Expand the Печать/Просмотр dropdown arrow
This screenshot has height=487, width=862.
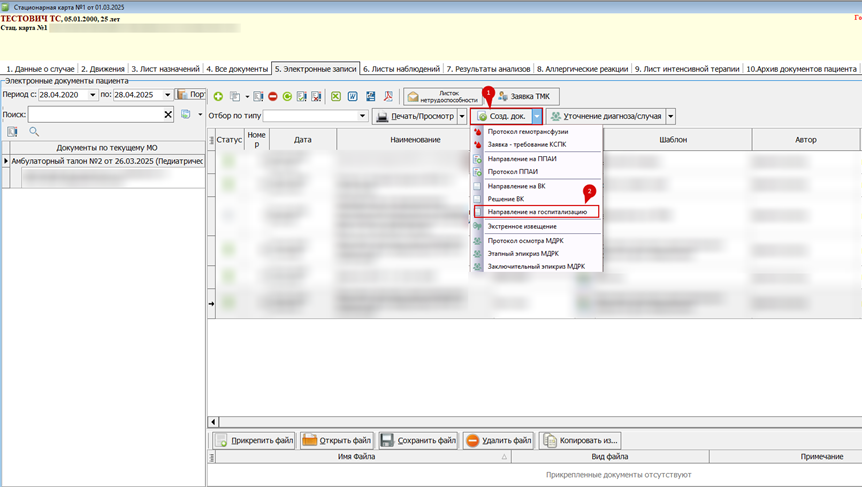[462, 116]
